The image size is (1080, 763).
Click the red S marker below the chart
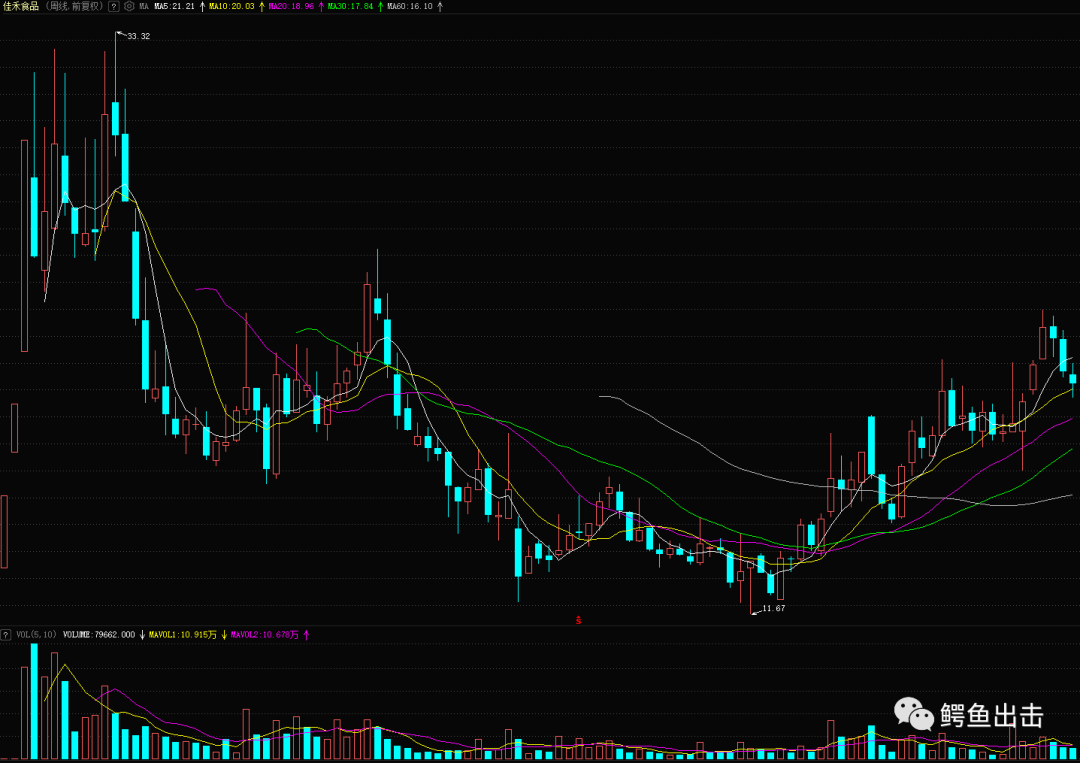(x=579, y=620)
